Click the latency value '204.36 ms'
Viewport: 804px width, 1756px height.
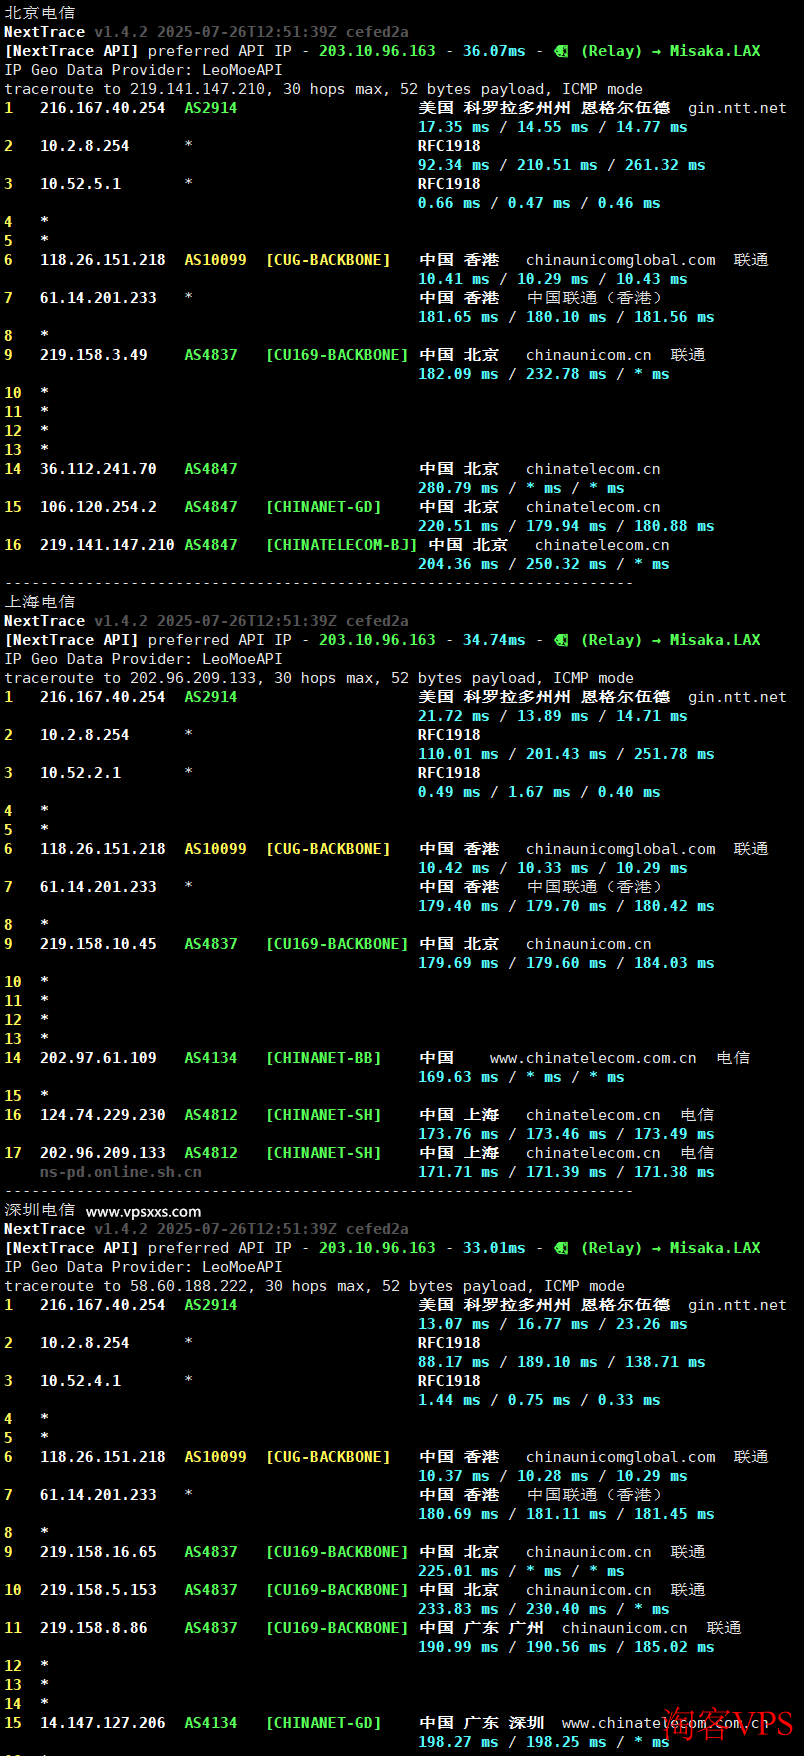coord(458,564)
